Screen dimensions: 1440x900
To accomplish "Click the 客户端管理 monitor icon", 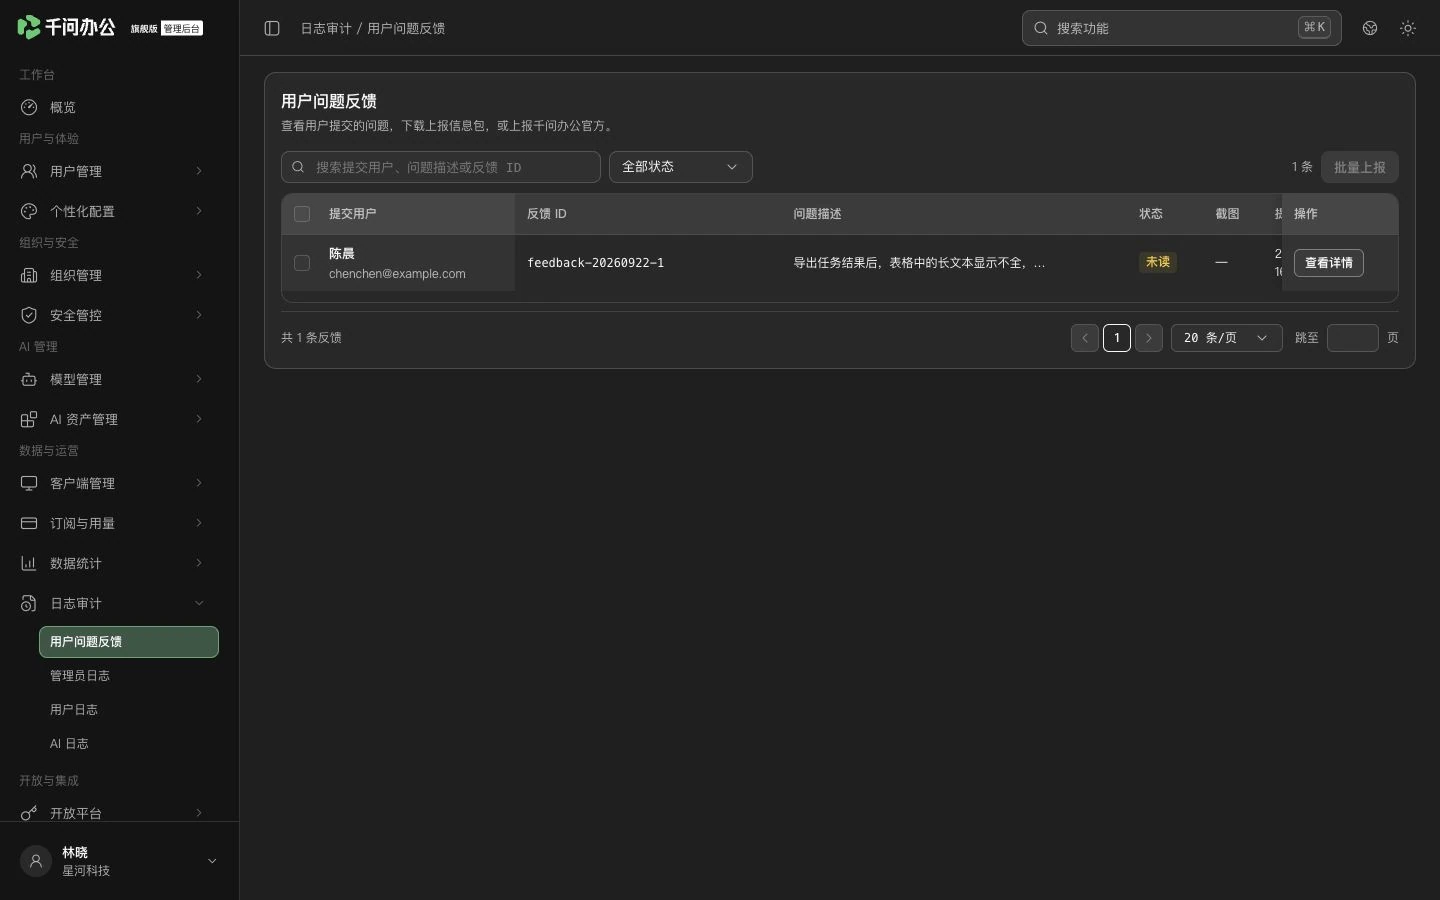I will (29, 483).
